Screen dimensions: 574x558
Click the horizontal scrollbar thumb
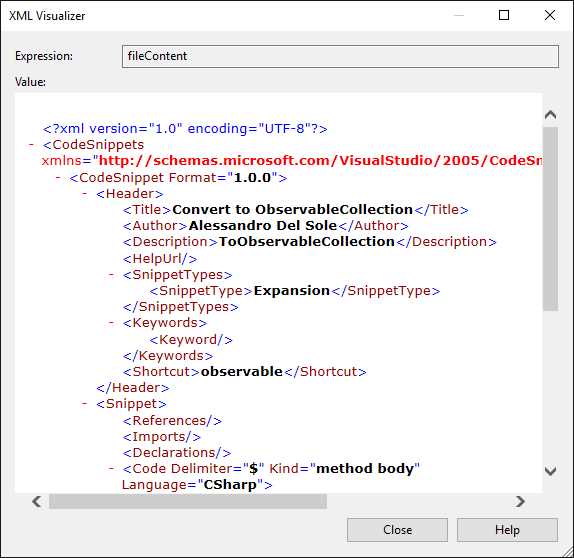tap(188, 501)
